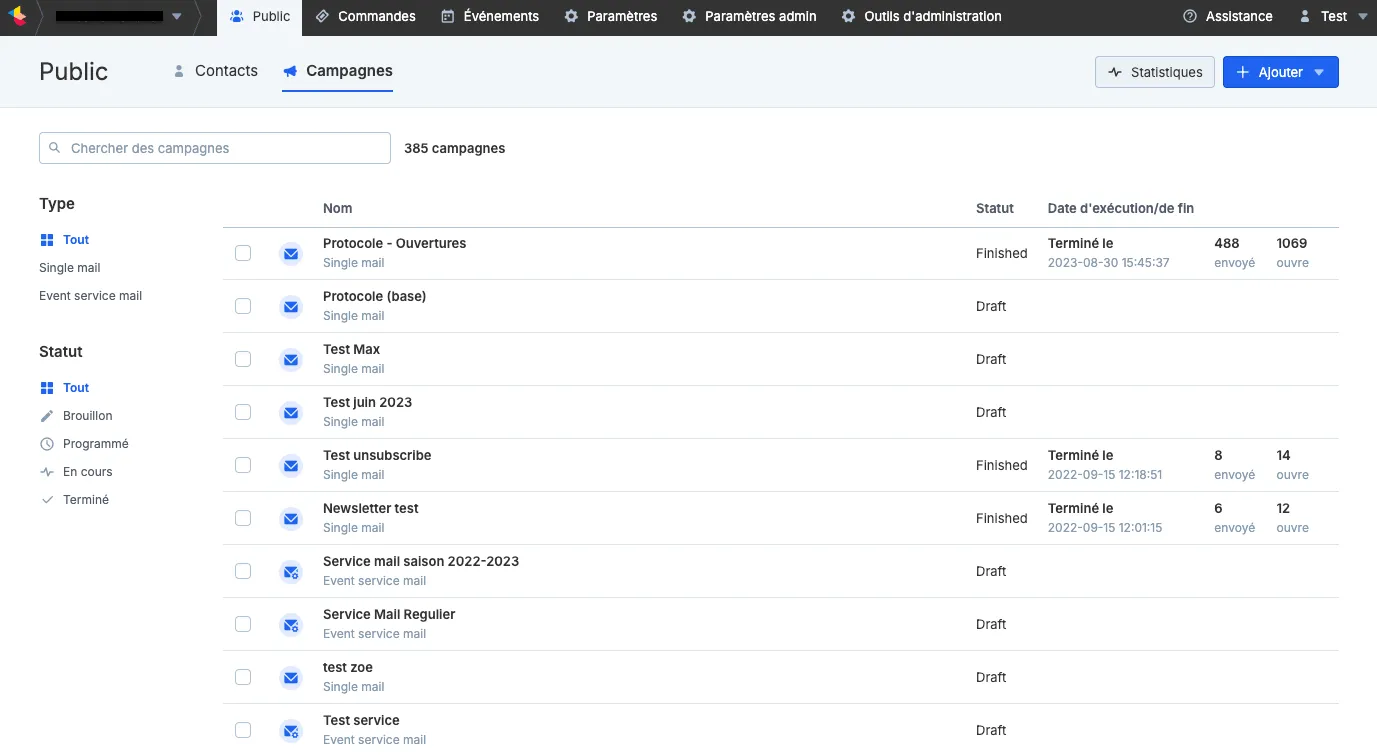Switch to the Contacts tab
The width and height of the screenshot is (1377, 755).
click(x=216, y=71)
